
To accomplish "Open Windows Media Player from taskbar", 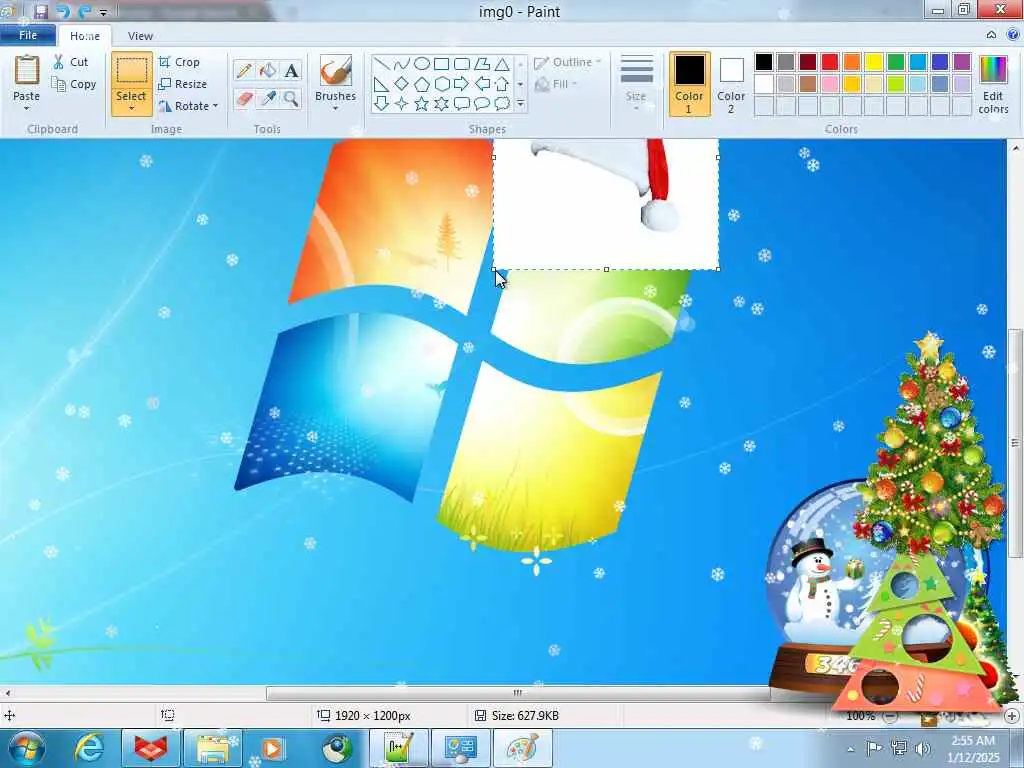I will pyautogui.click(x=274, y=748).
